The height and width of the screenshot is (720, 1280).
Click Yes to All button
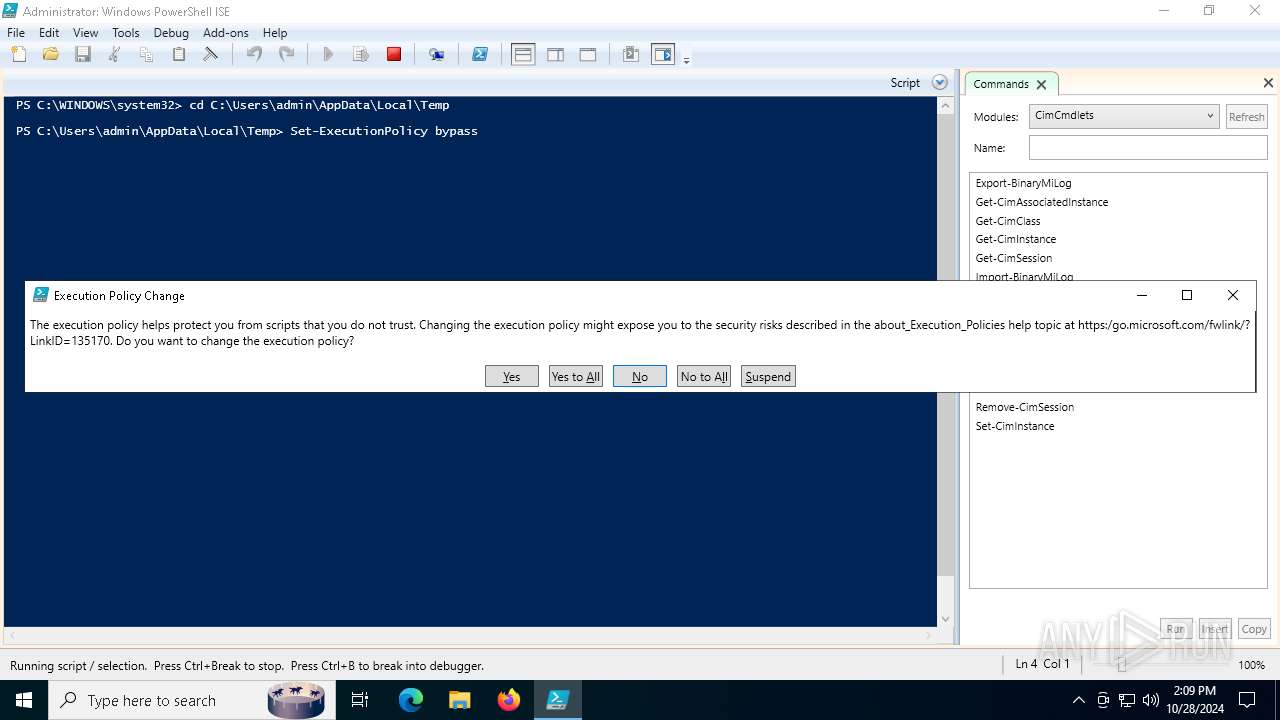coord(576,376)
